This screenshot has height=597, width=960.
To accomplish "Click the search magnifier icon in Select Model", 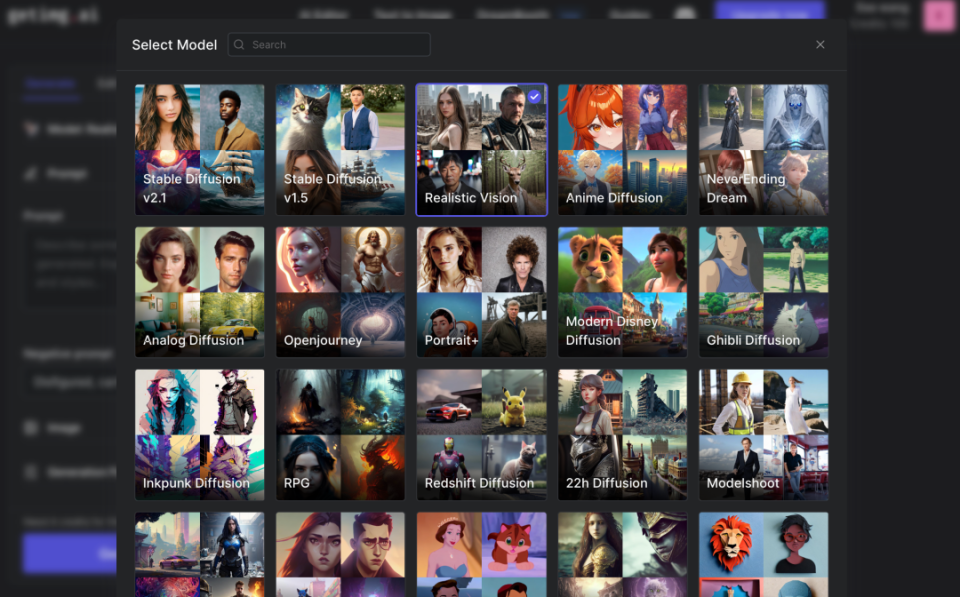I will tap(239, 45).
